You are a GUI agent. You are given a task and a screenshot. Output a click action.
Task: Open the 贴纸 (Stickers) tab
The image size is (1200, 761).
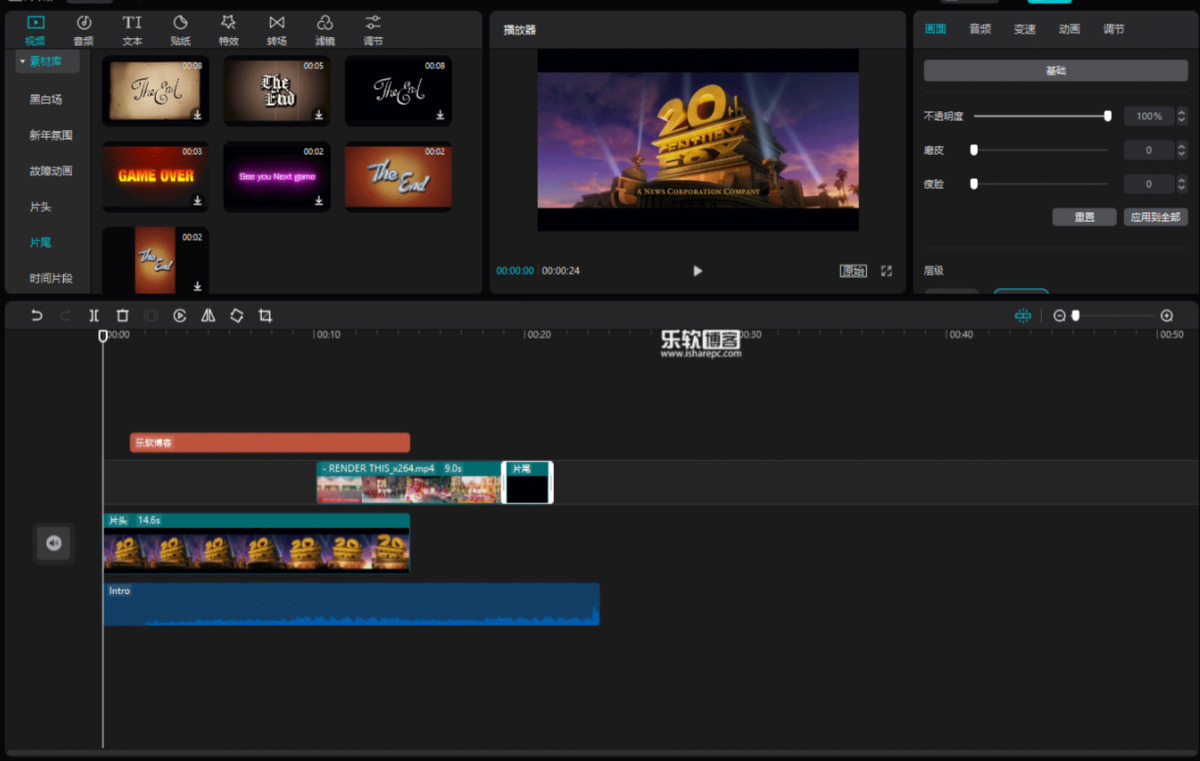click(180, 29)
